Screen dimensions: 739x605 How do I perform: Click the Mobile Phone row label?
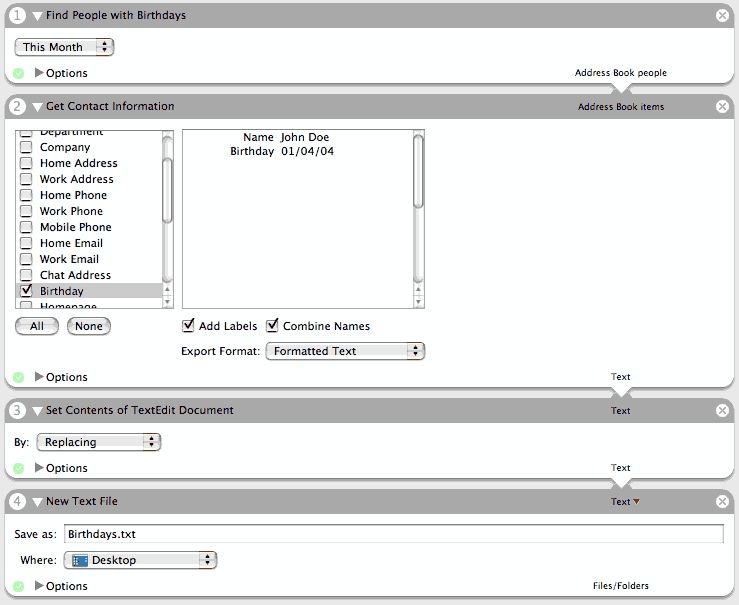coord(76,227)
